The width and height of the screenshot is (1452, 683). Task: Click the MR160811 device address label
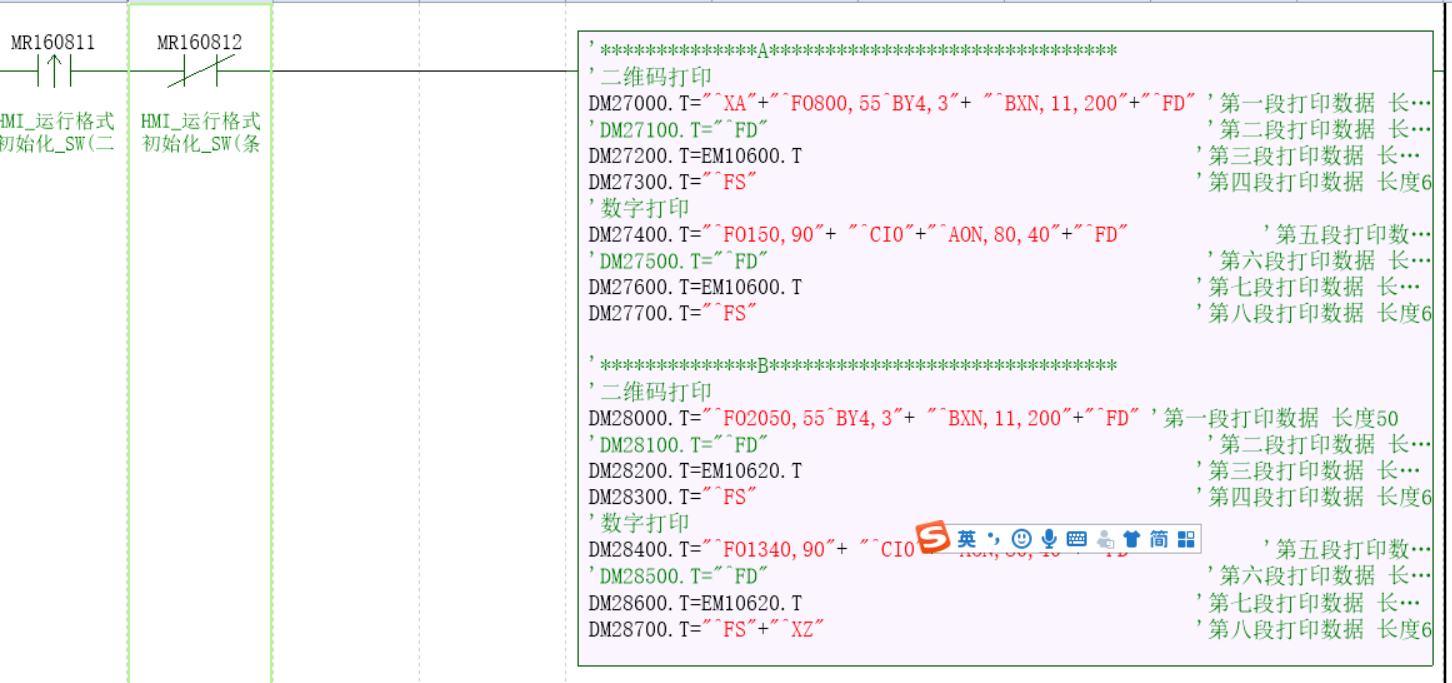(x=53, y=43)
